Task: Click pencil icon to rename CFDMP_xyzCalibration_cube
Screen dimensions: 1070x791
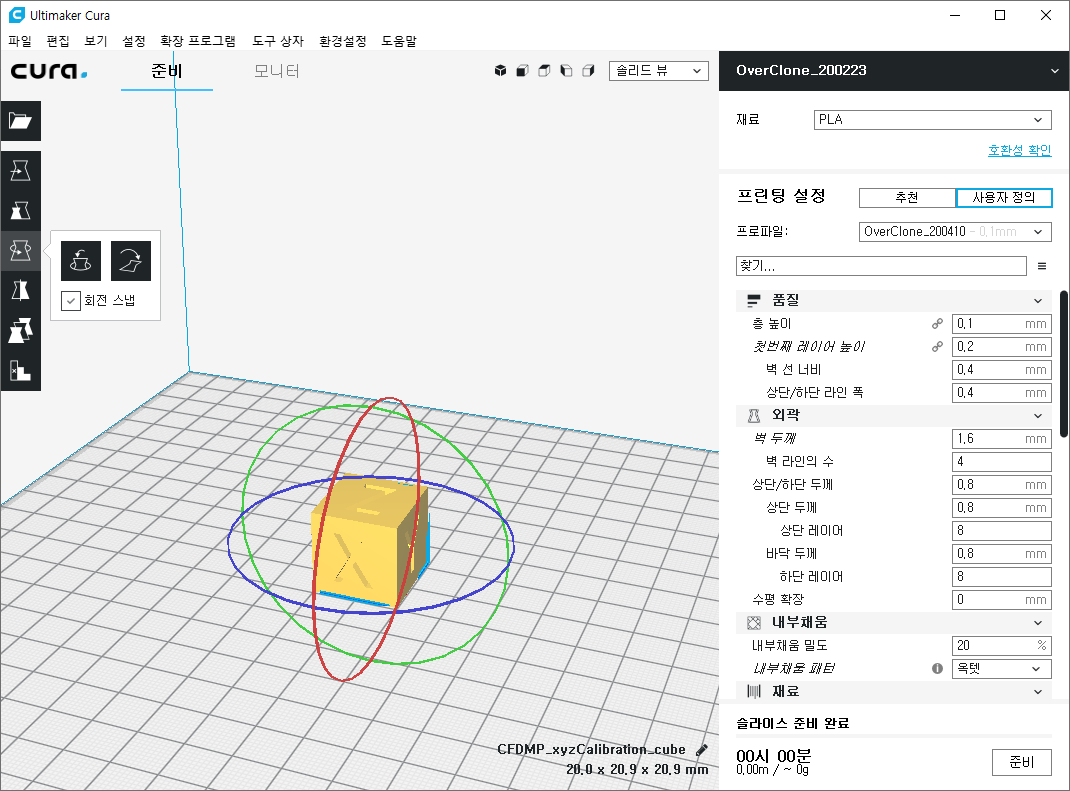Action: pos(702,750)
